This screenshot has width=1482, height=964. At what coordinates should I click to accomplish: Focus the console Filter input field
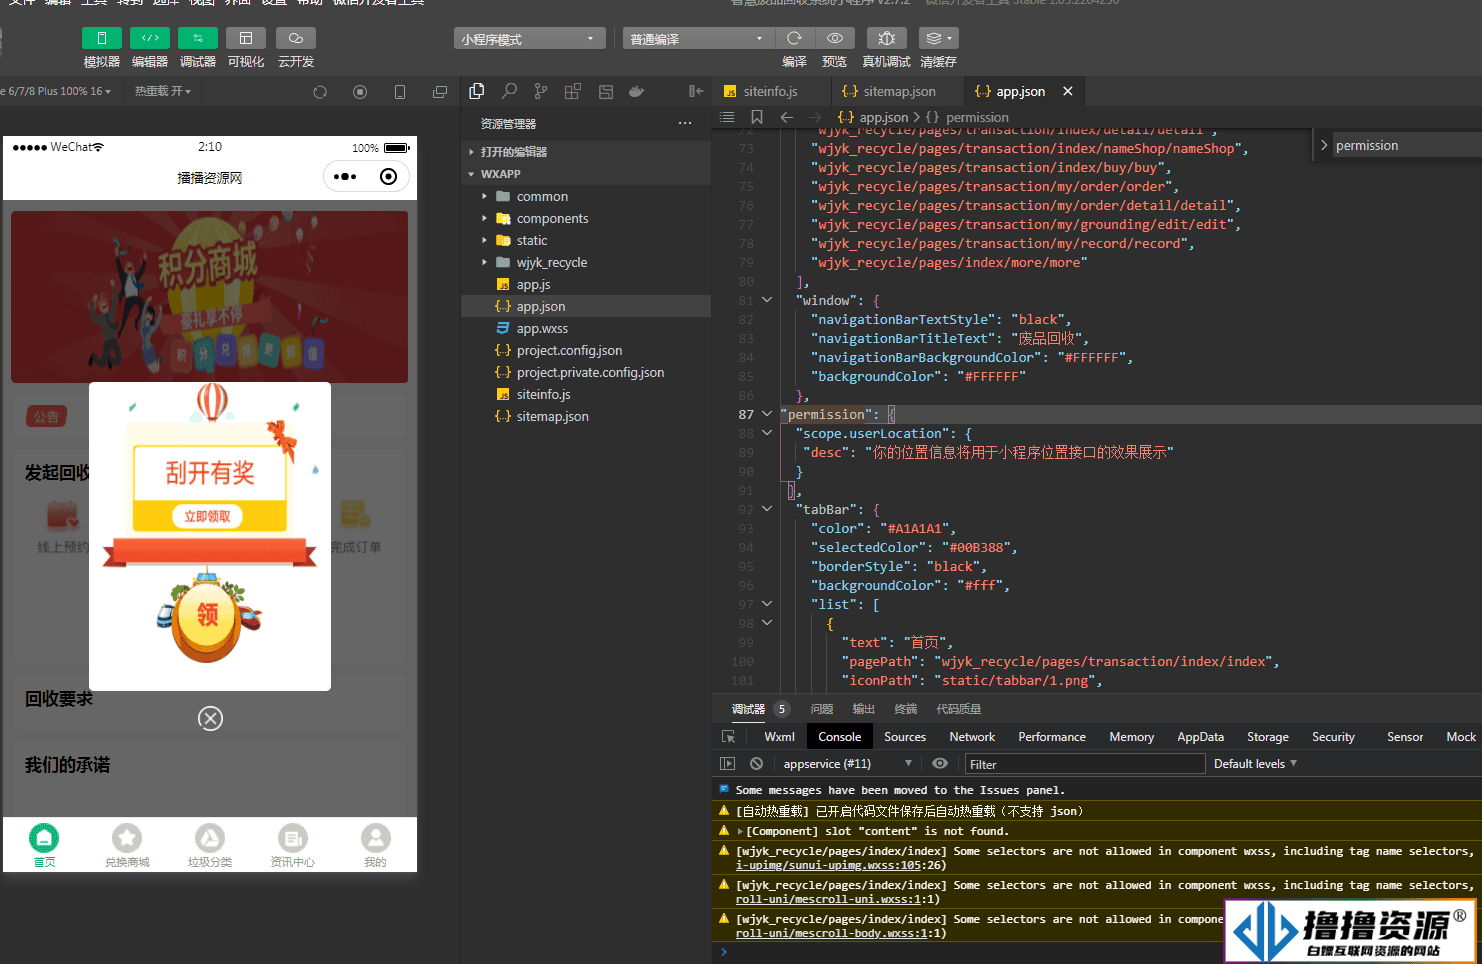click(x=1085, y=764)
